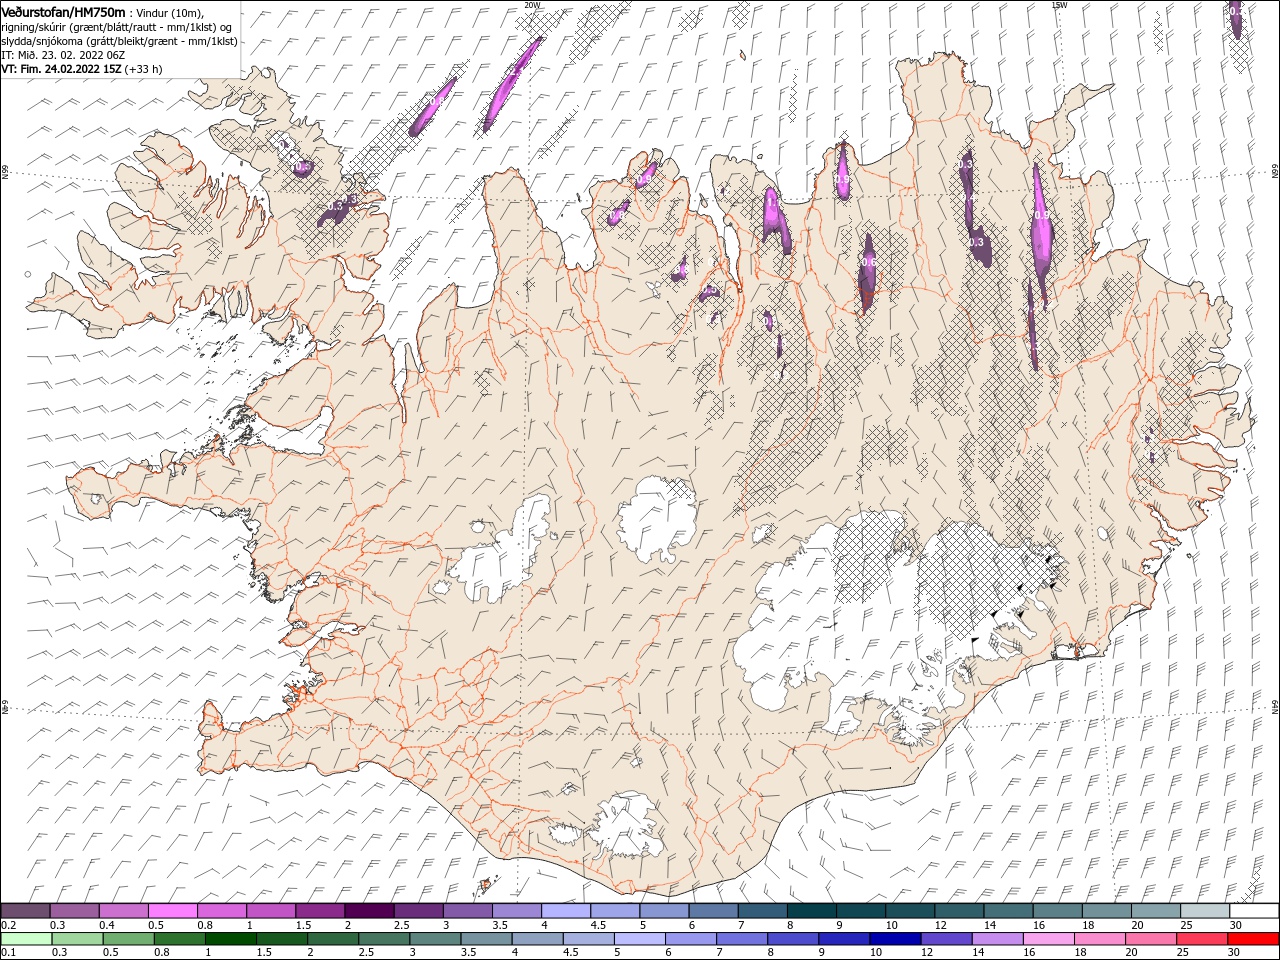
Task: Pick the top-row swatch labeled 4
Action: tap(565, 911)
